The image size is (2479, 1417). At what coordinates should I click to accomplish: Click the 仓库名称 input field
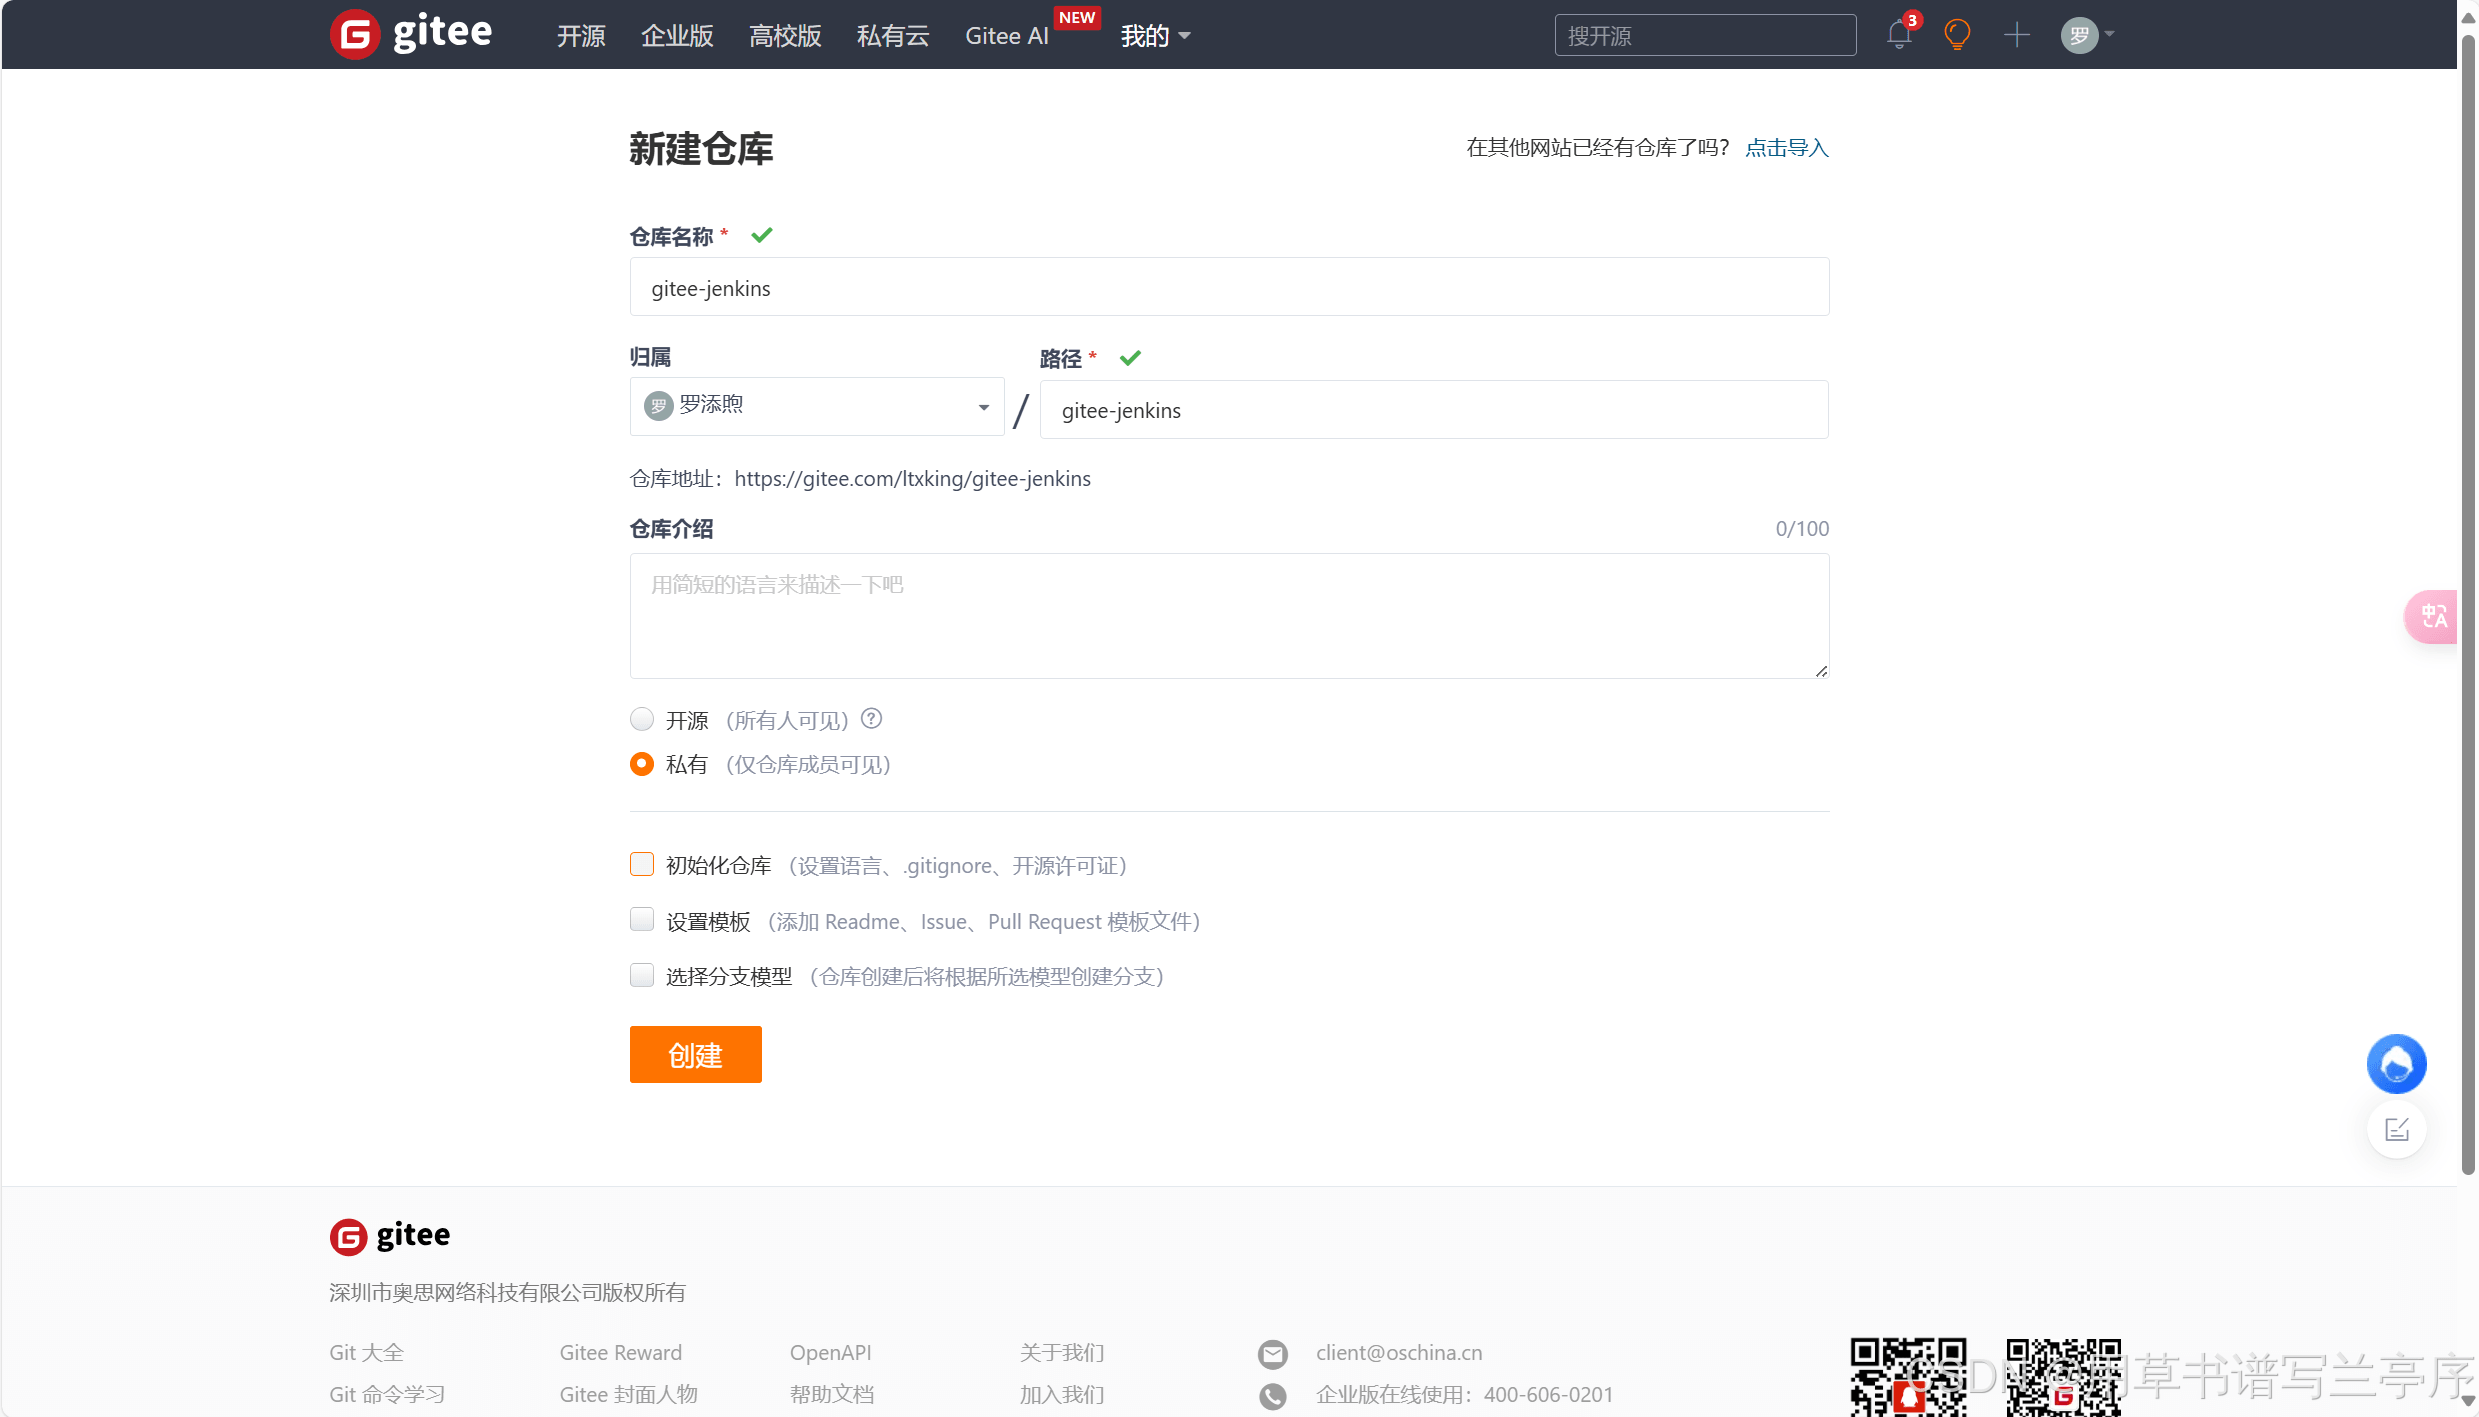coord(1229,287)
